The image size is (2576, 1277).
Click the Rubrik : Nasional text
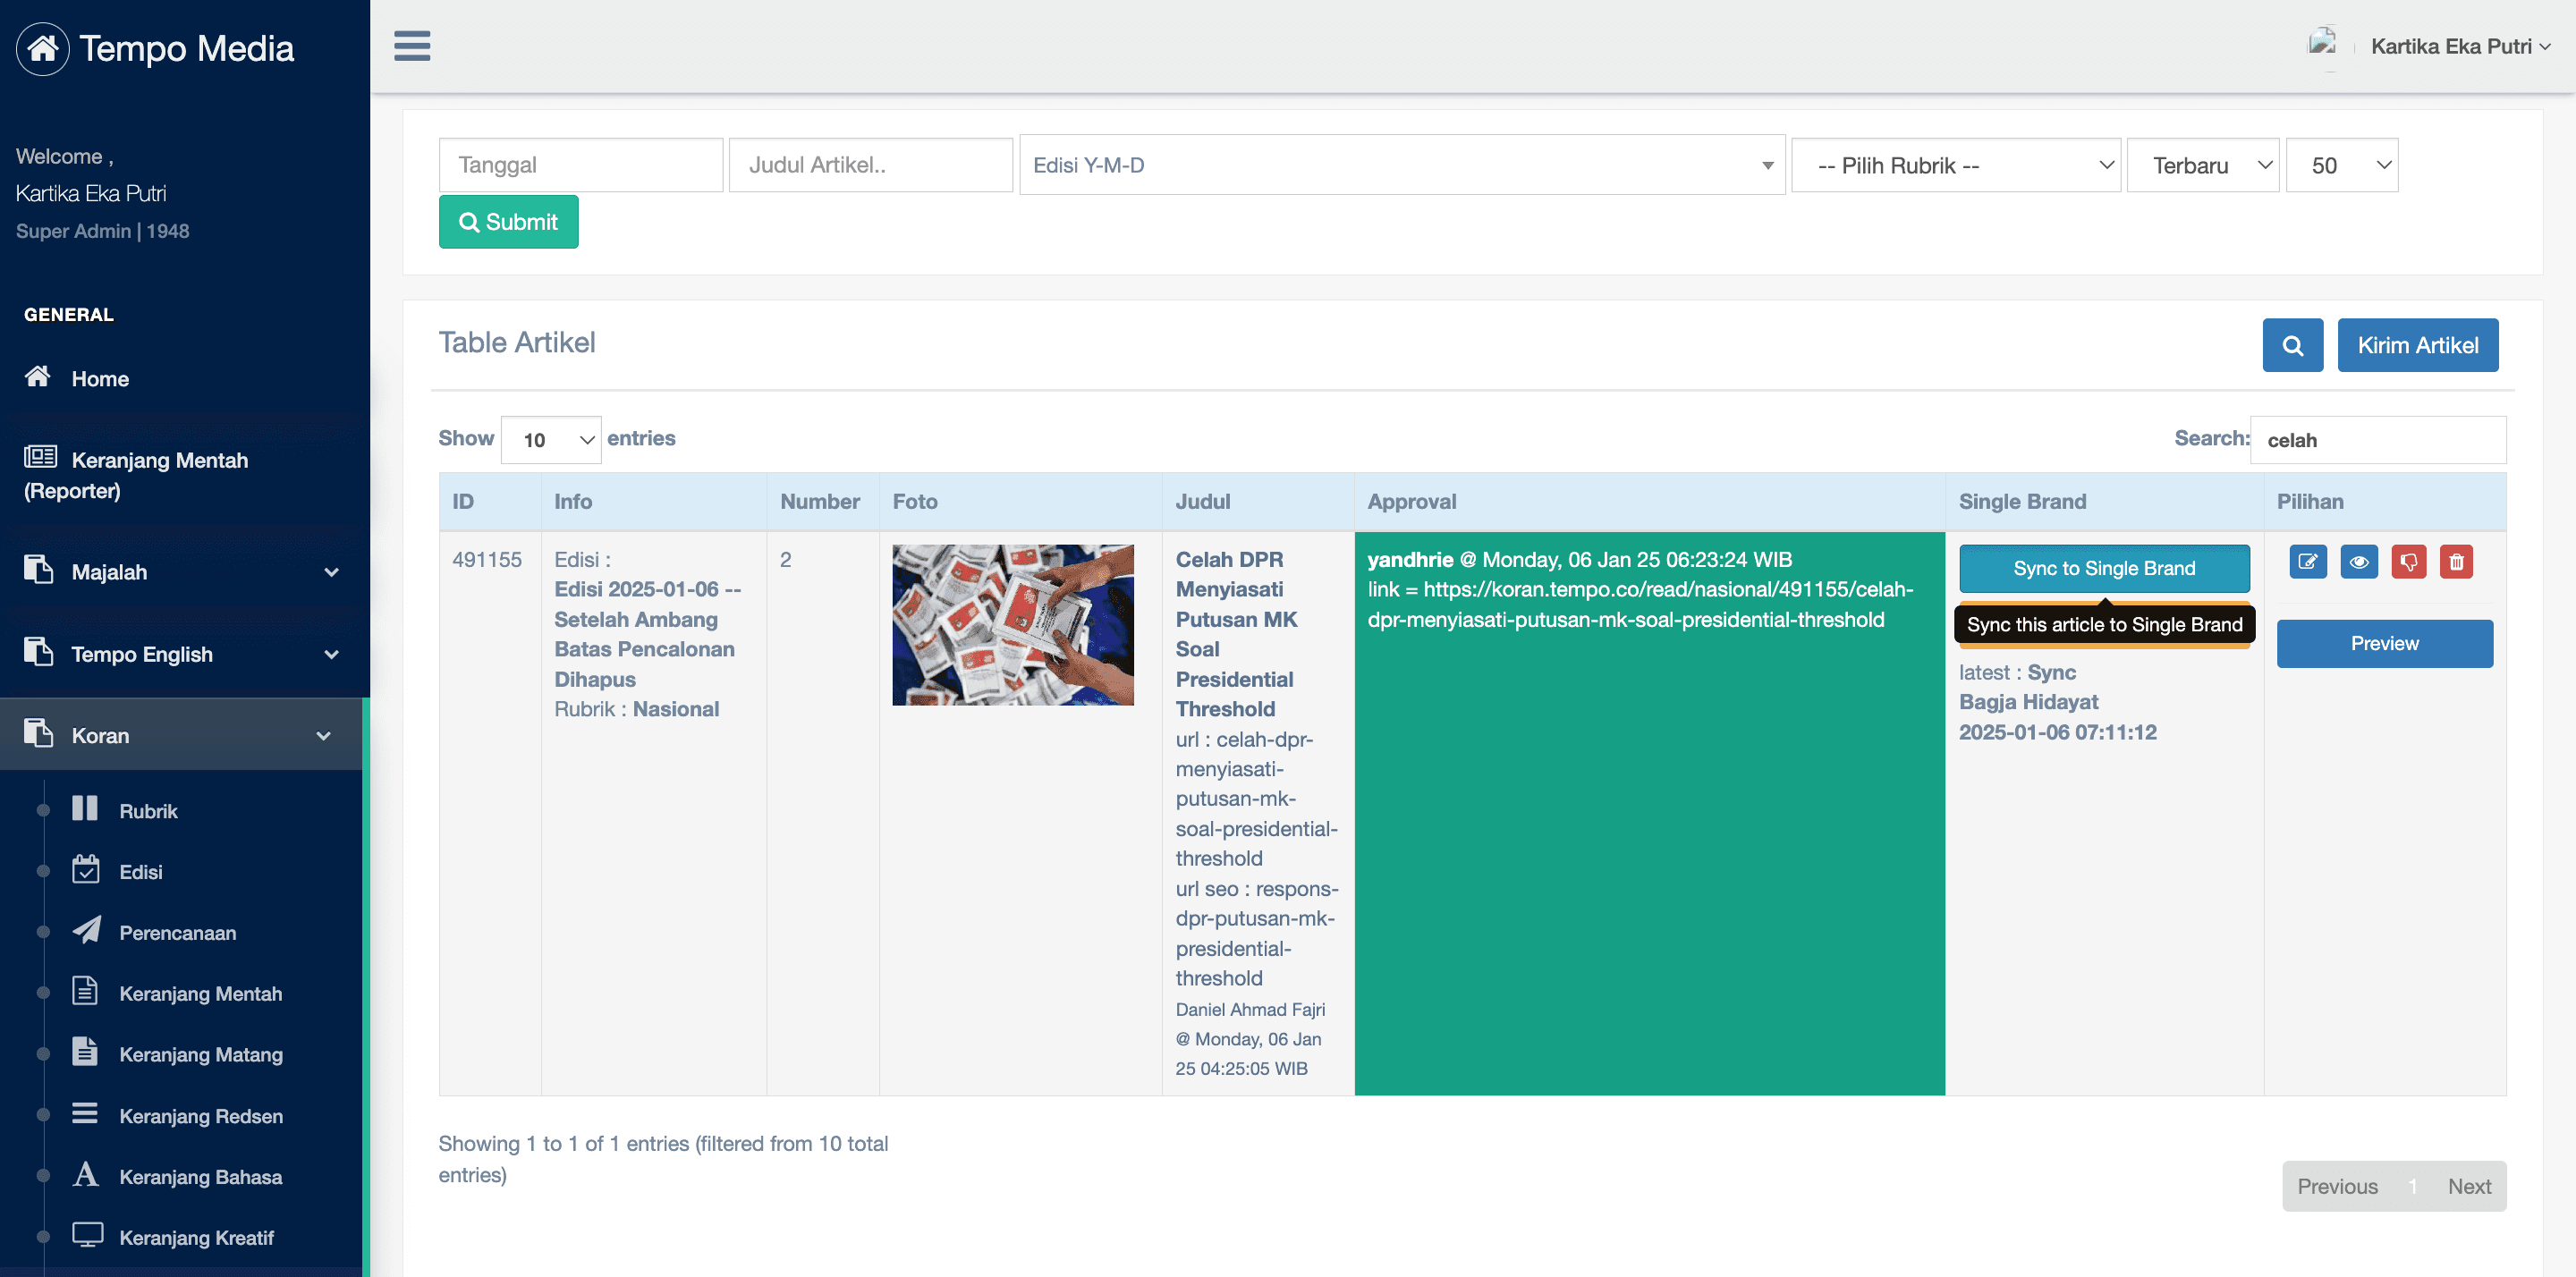636,709
